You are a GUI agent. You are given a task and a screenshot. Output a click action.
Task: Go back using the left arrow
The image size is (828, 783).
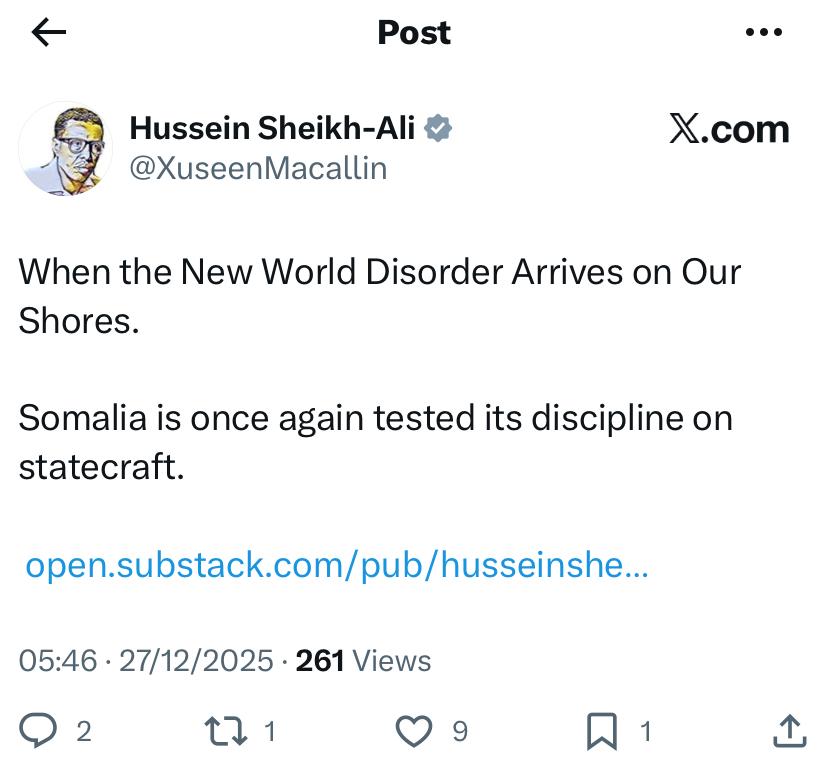[x=49, y=33]
